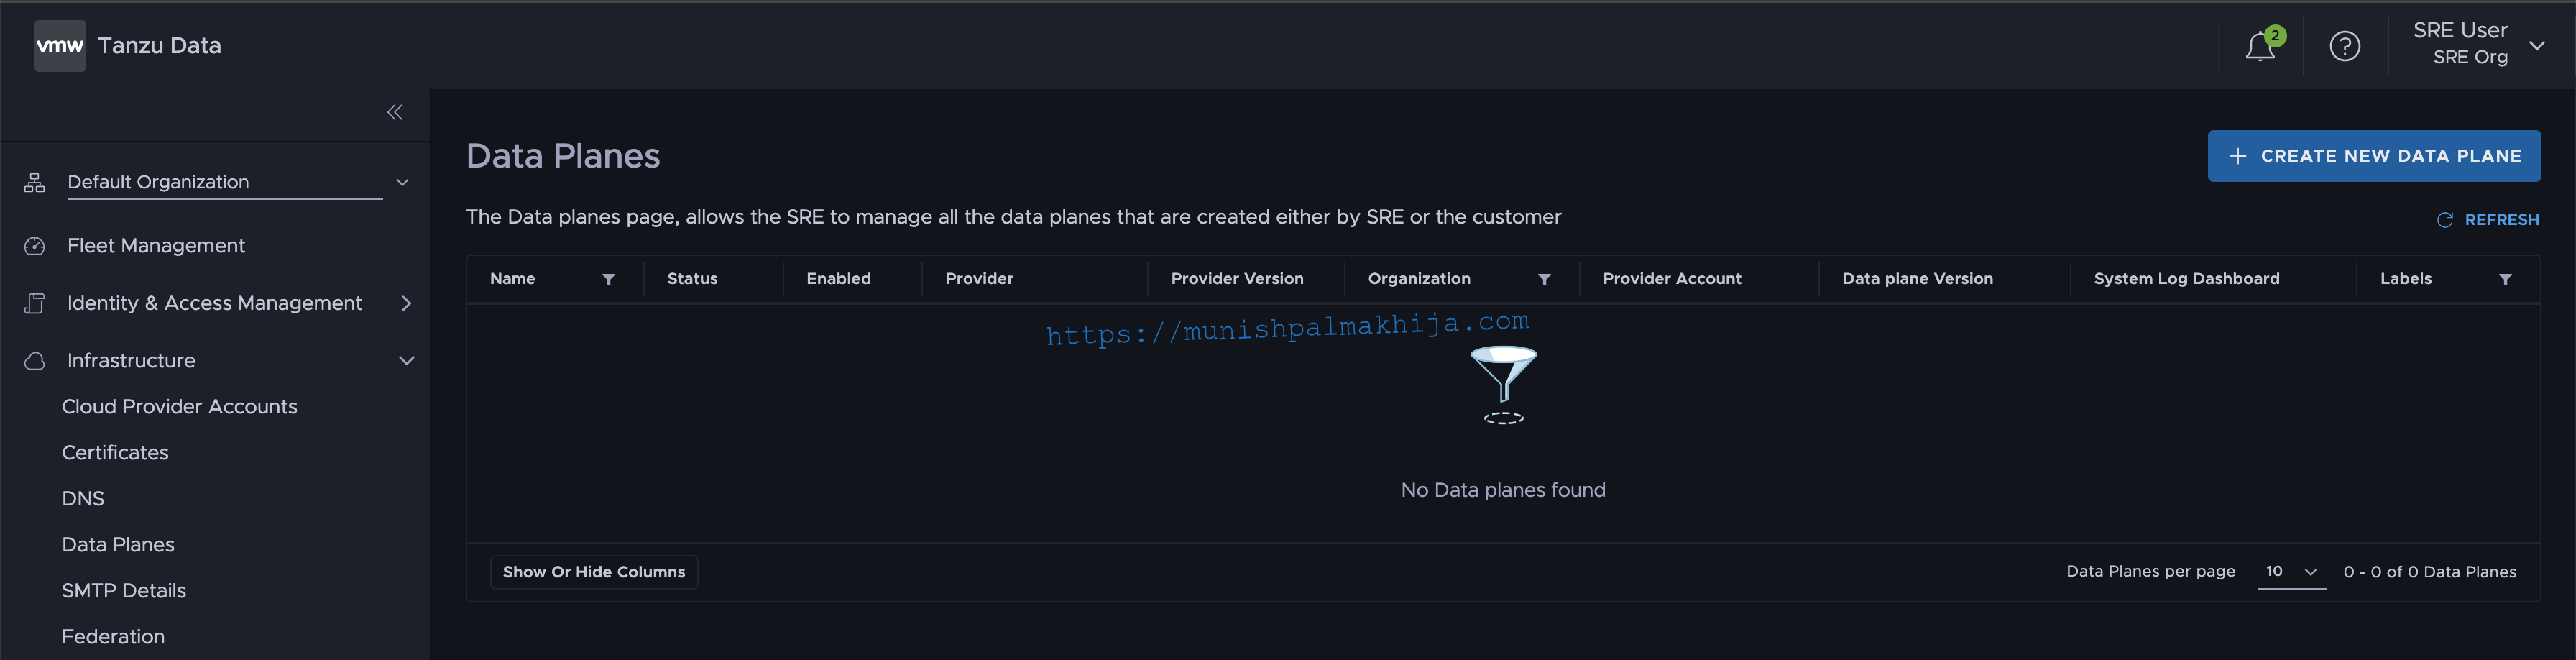Open SMTP Details
This screenshot has height=660, width=2576.
[x=124, y=591]
